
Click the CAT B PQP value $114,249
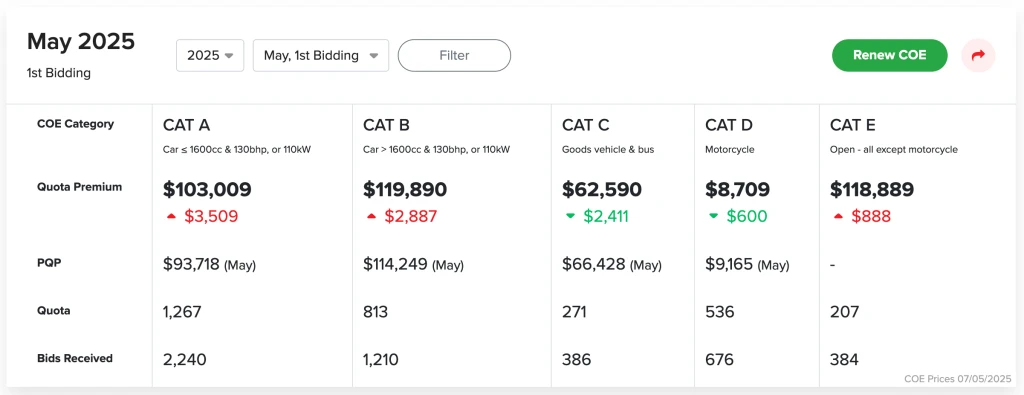pyautogui.click(x=395, y=264)
